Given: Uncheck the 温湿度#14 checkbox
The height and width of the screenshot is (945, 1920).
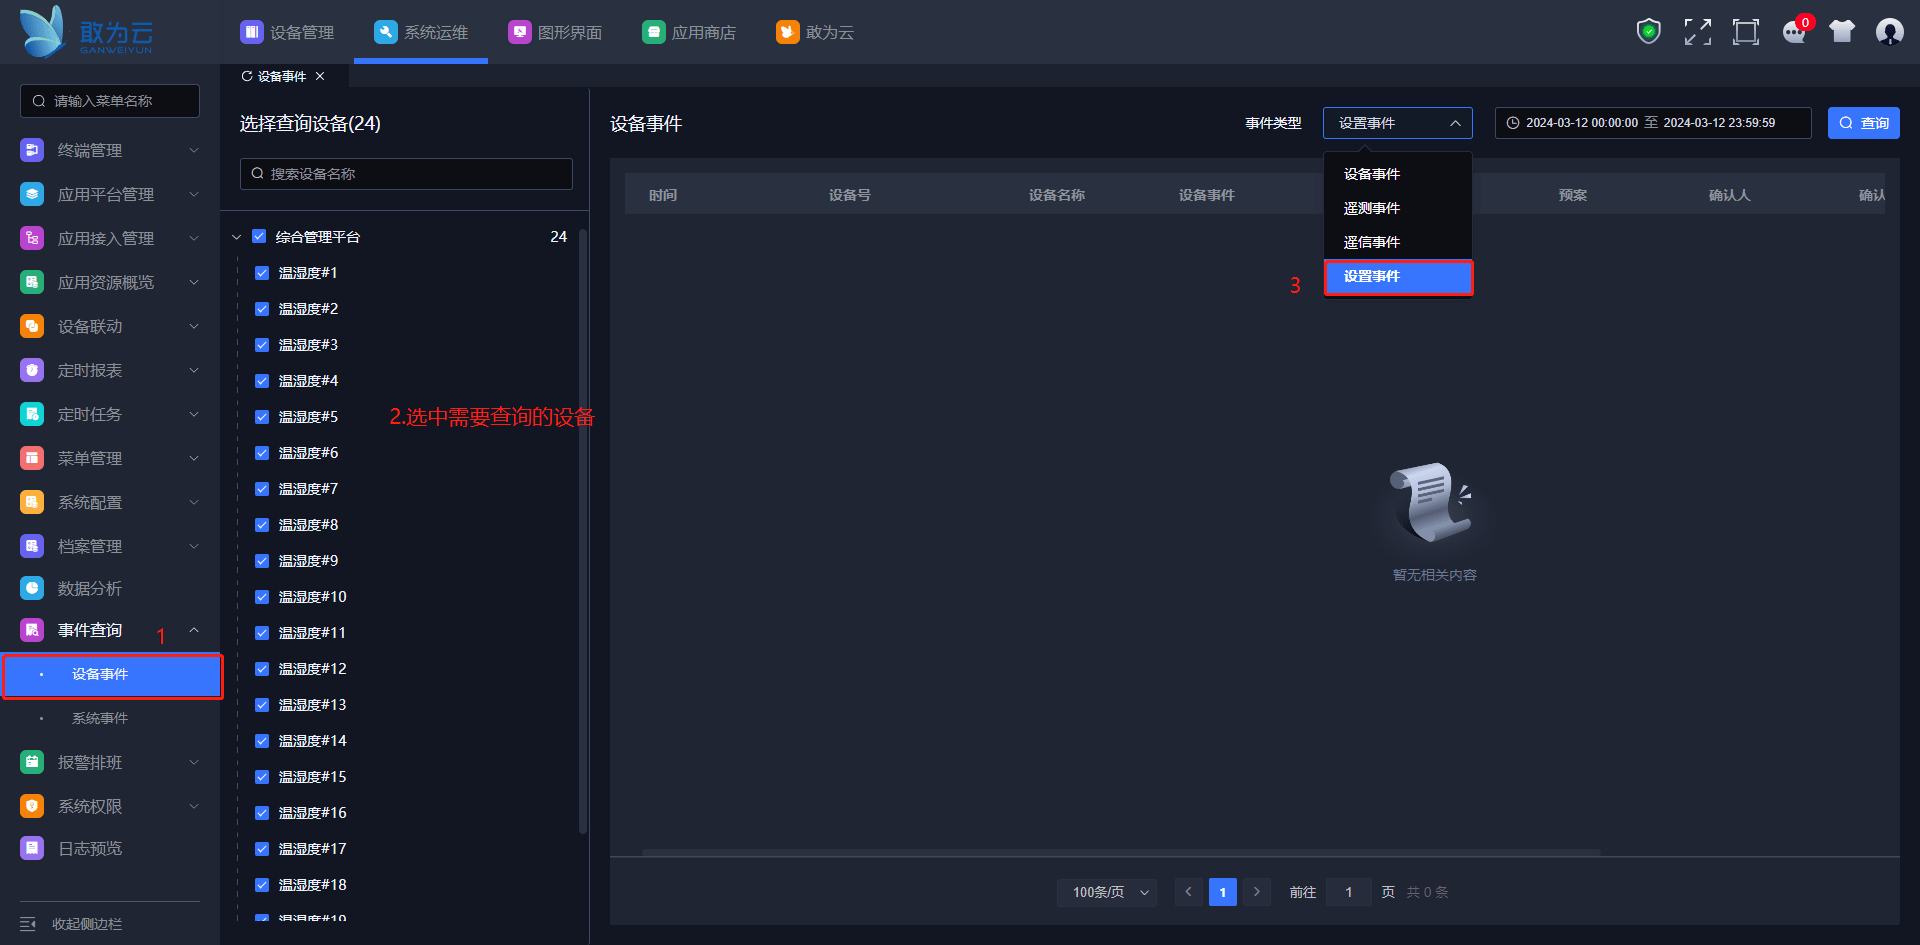Looking at the screenshot, I should 262,741.
